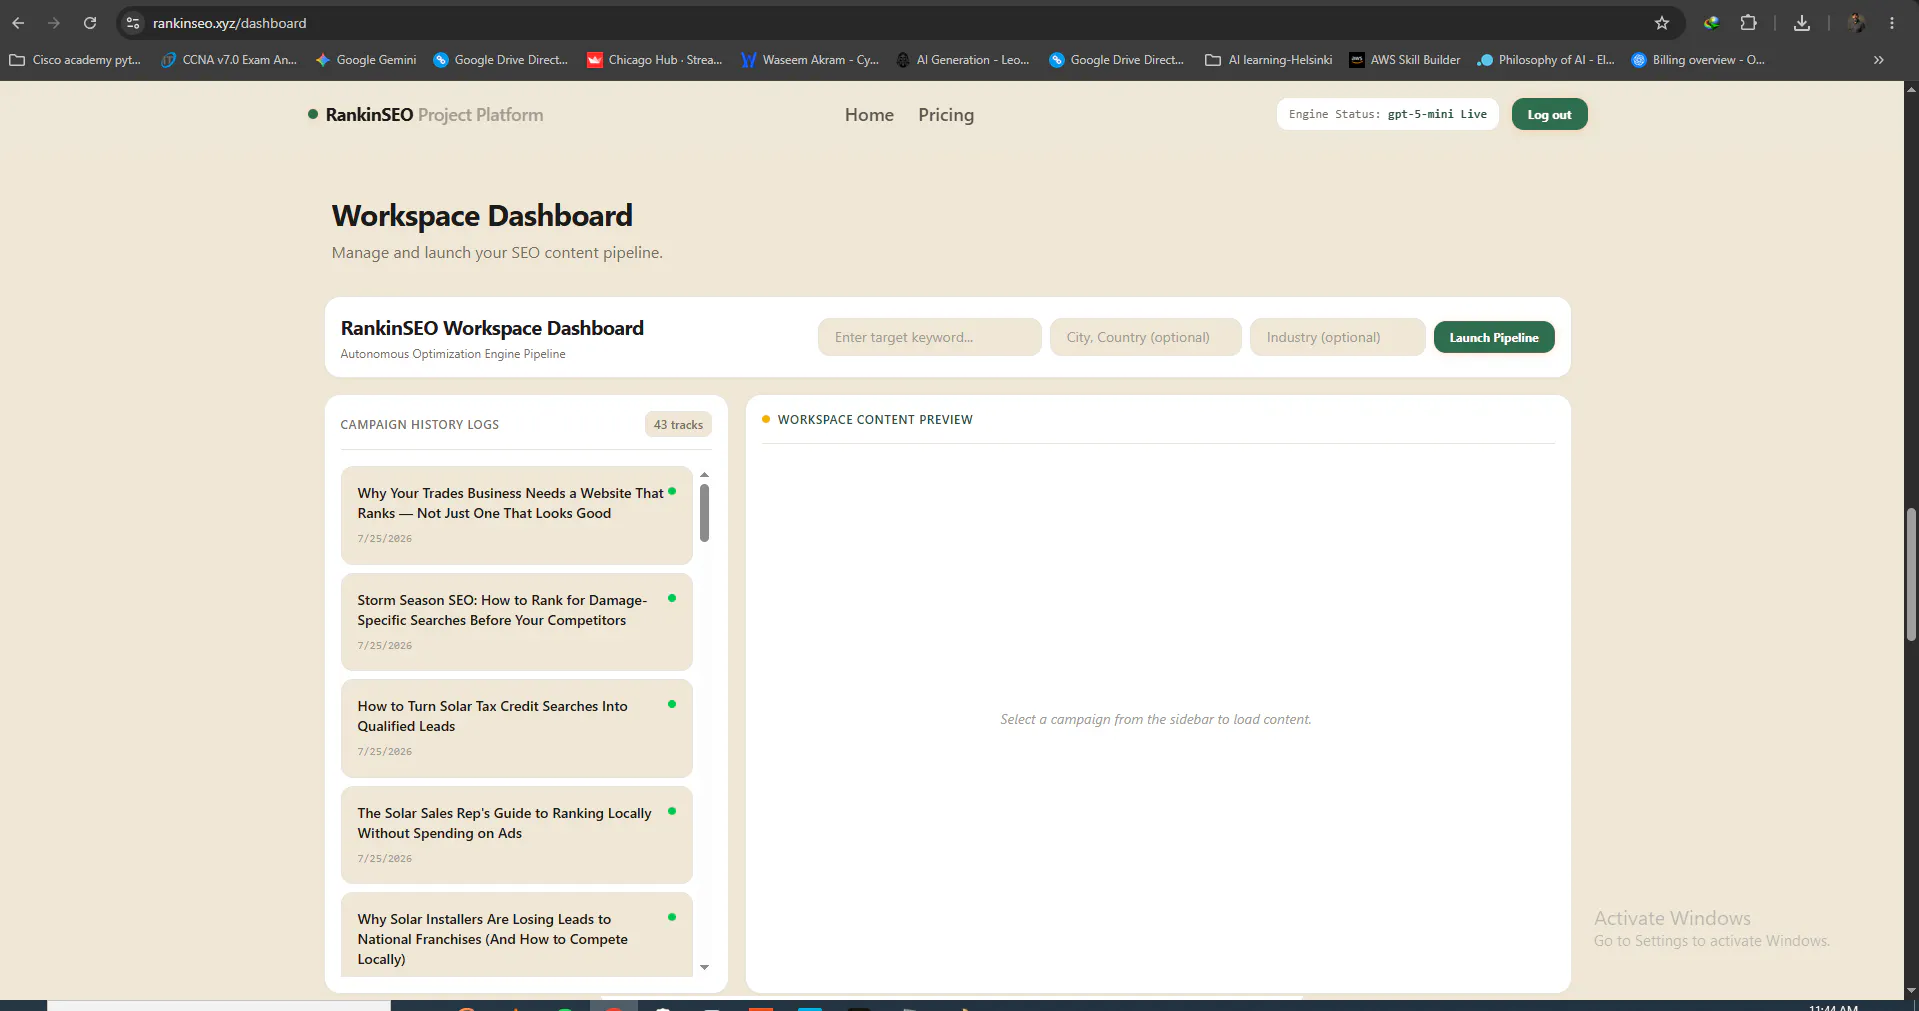Open the Google Gemini bookmark
The image size is (1919, 1011).
pos(366,60)
